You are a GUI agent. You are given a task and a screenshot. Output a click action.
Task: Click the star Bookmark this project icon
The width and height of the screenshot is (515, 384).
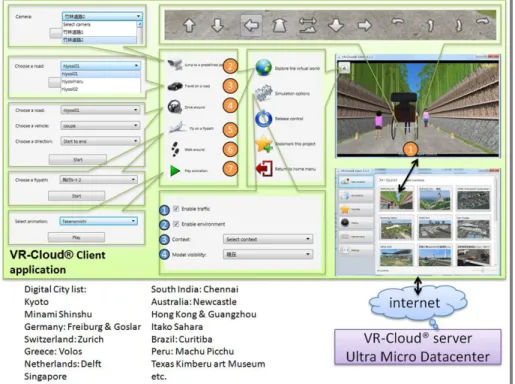264,144
